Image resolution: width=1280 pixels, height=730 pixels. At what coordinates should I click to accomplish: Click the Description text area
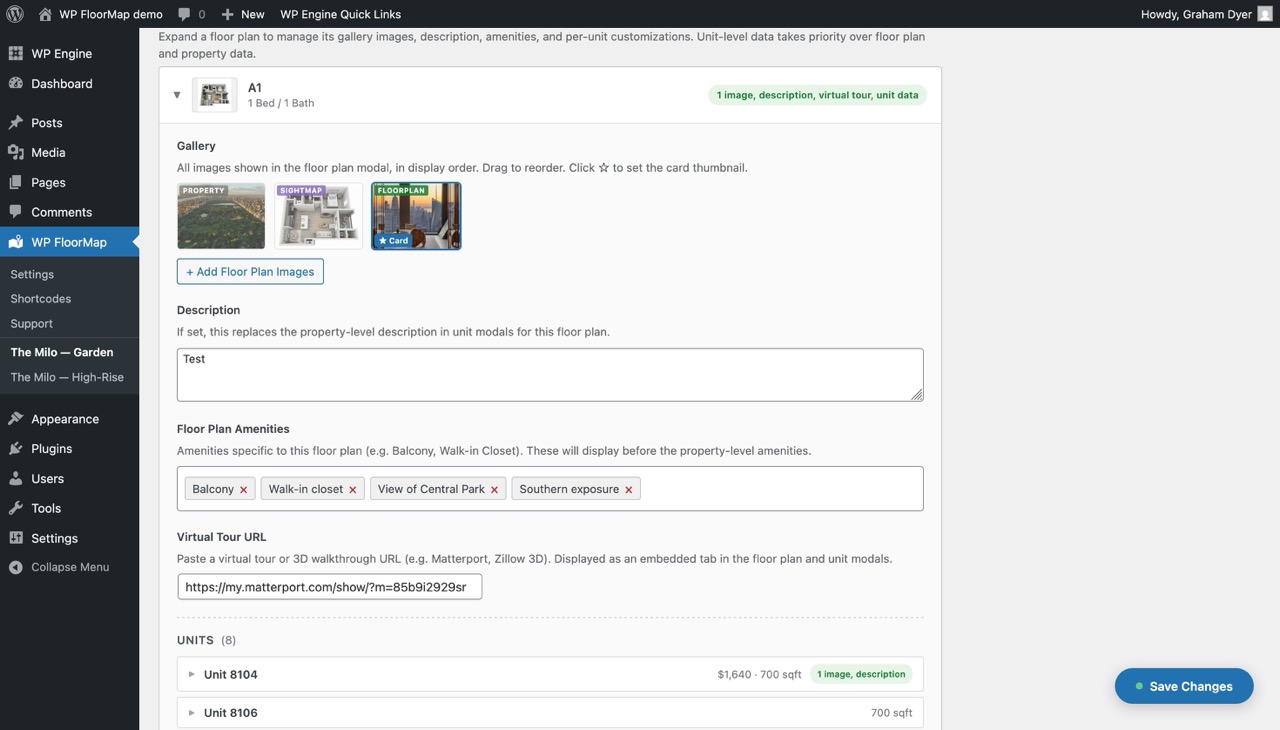[549, 375]
